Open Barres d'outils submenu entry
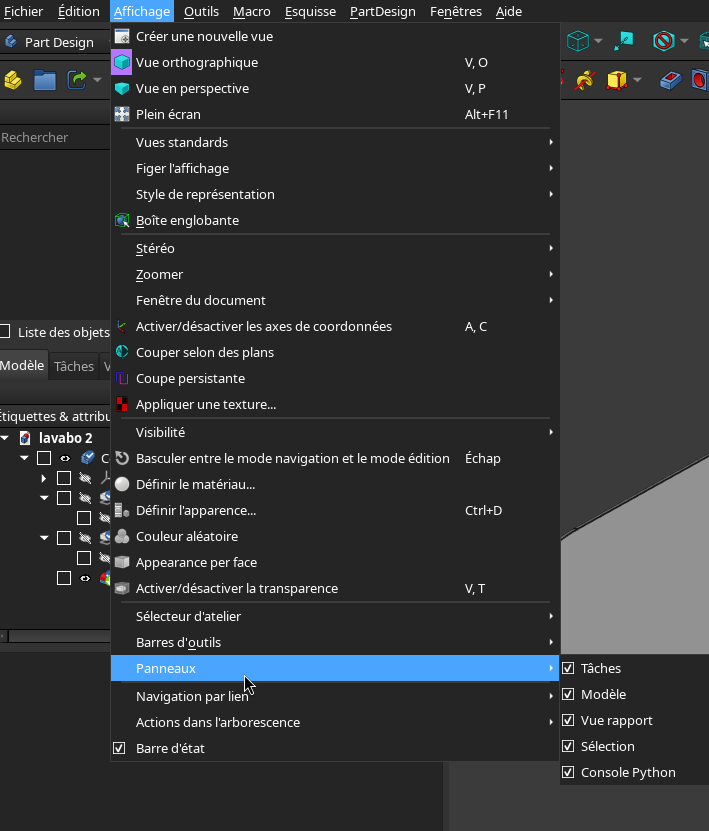This screenshot has height=831, width=709. 335,642
